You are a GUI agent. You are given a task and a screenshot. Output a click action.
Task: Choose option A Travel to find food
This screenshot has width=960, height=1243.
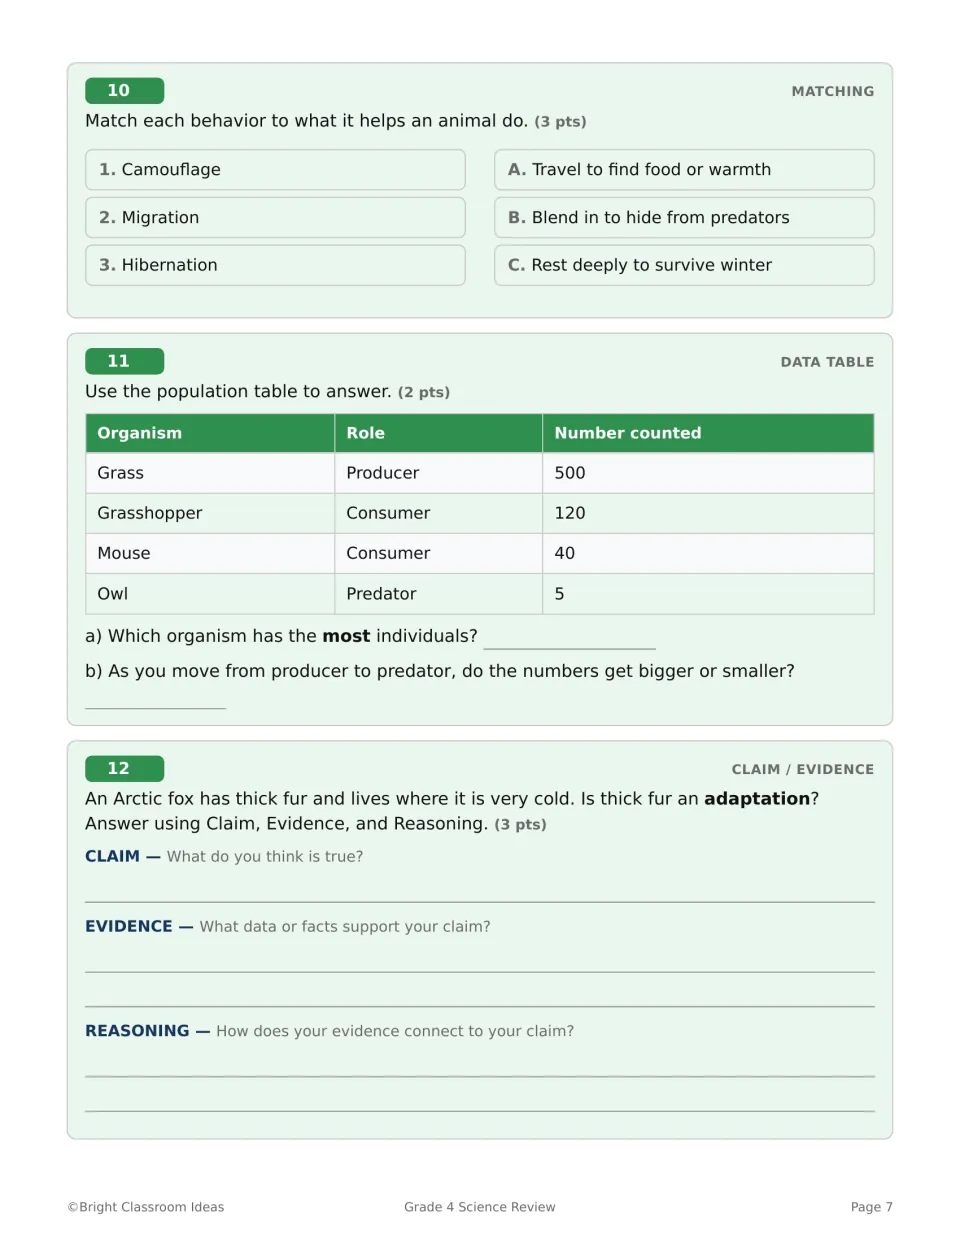[684, 170]
